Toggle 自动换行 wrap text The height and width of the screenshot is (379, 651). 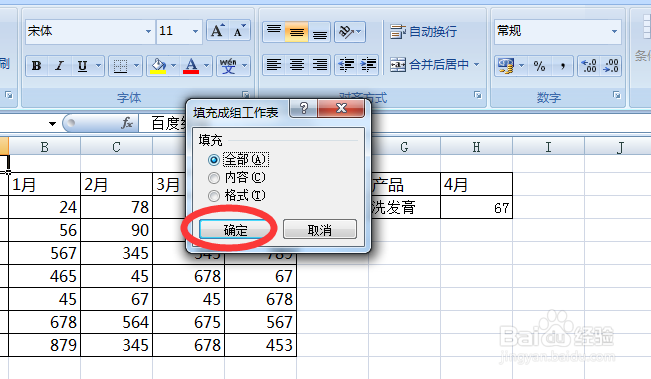pos(423,32)
